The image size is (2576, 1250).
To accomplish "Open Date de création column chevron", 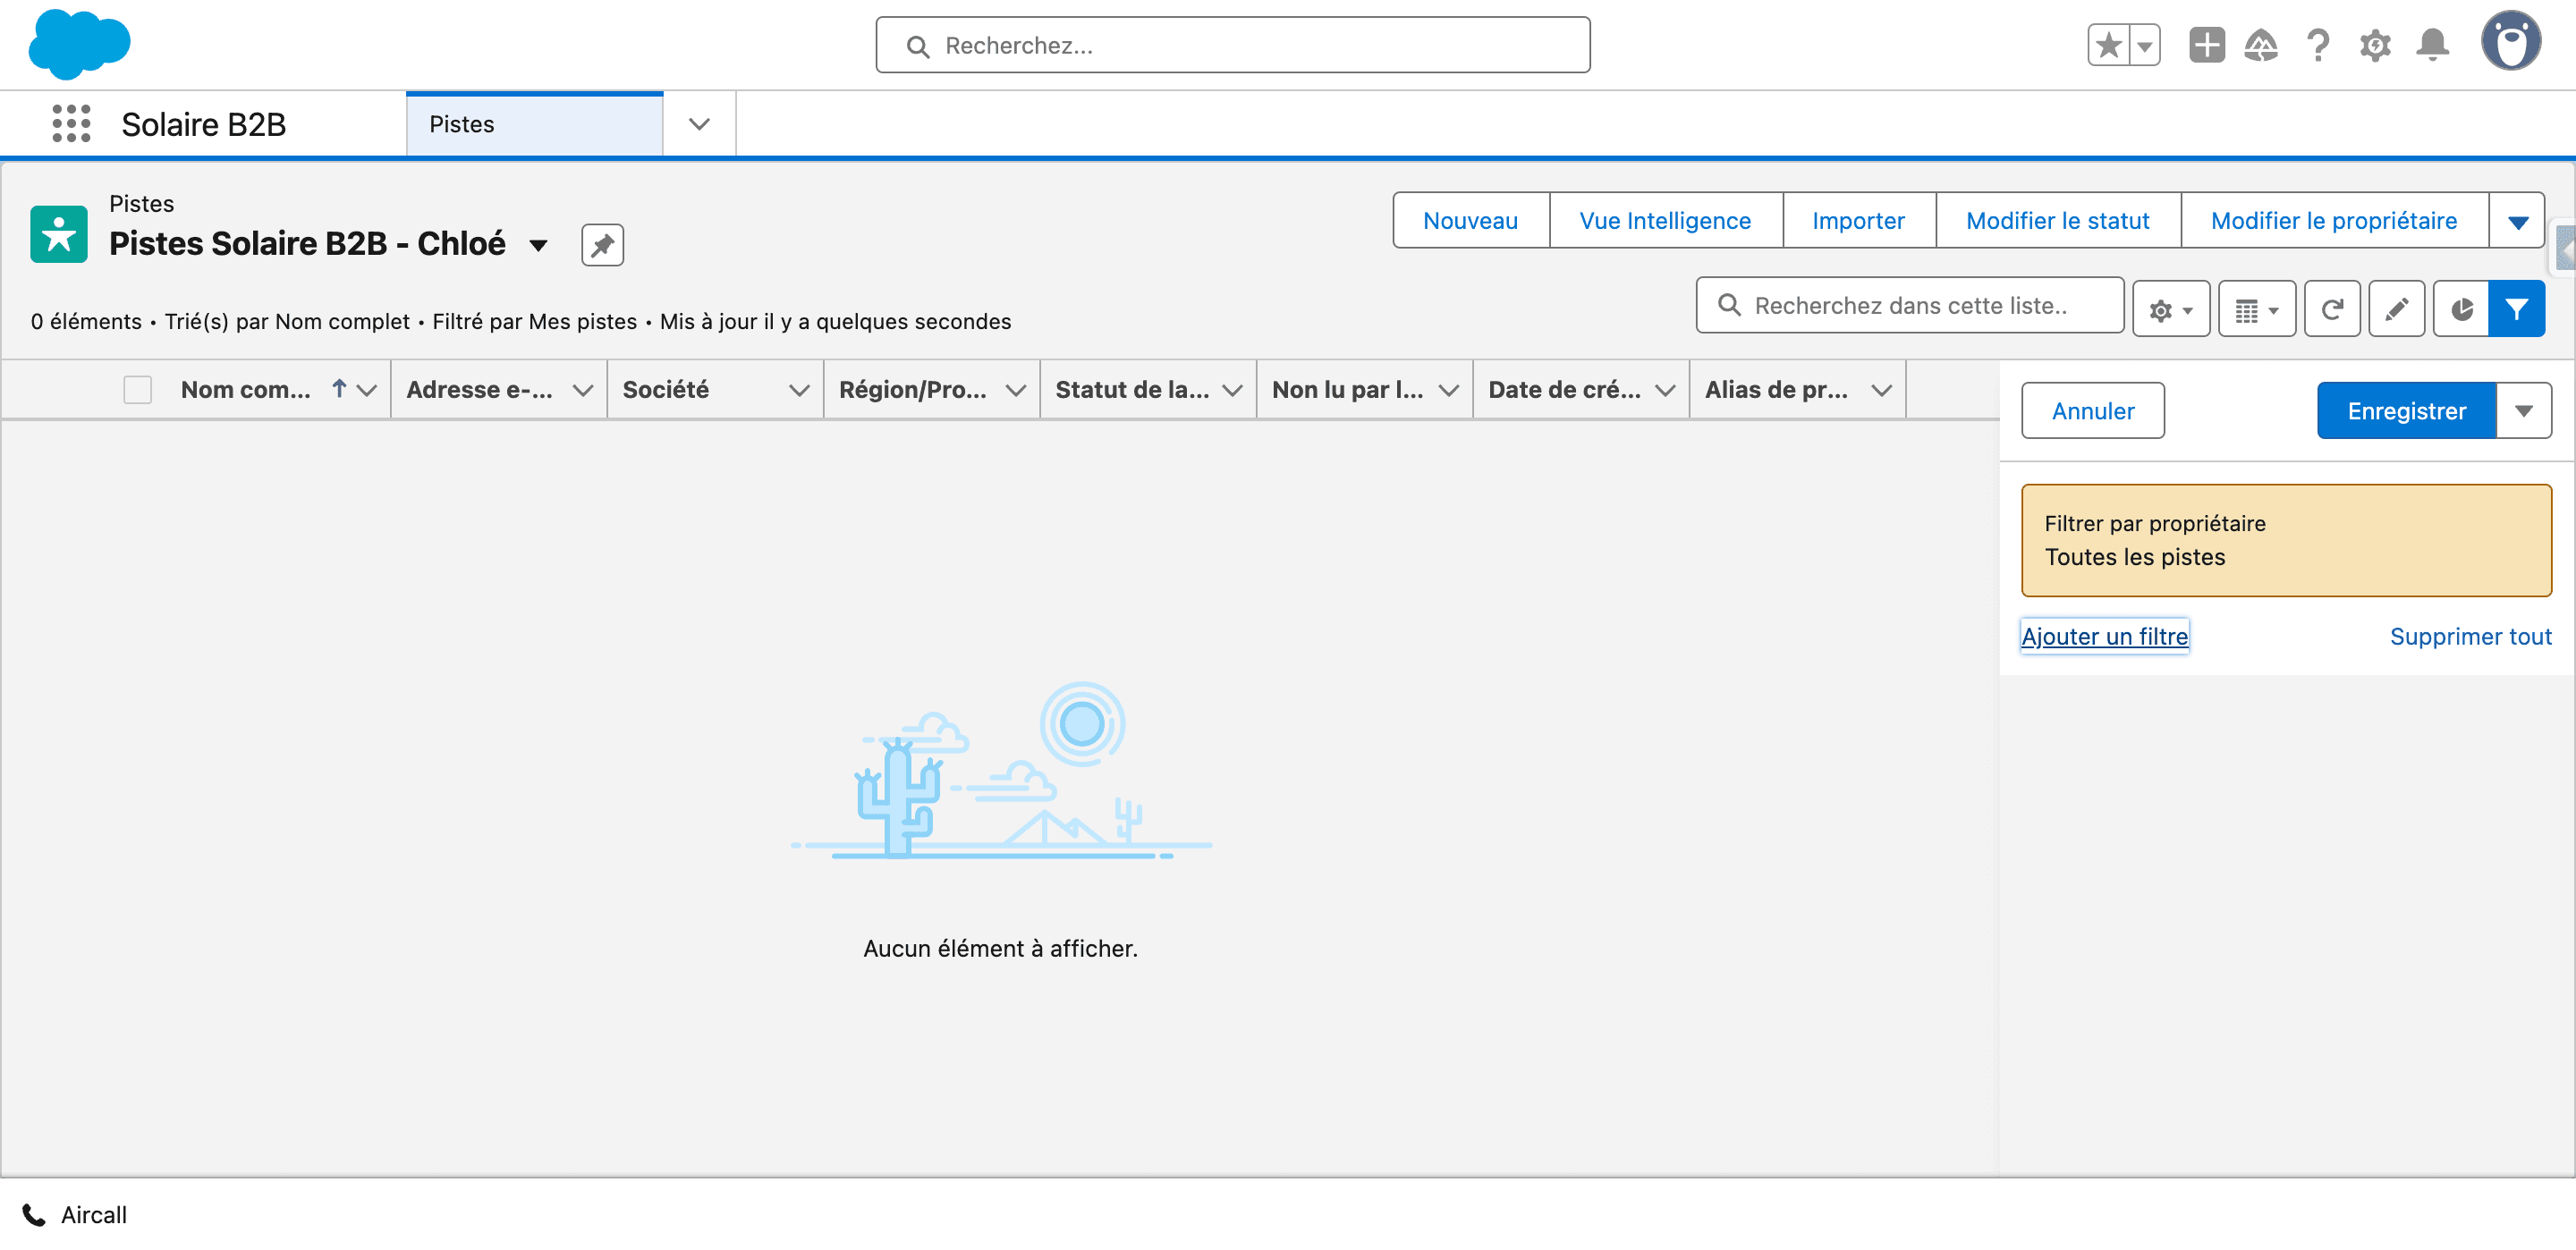I will (1665, 390).
